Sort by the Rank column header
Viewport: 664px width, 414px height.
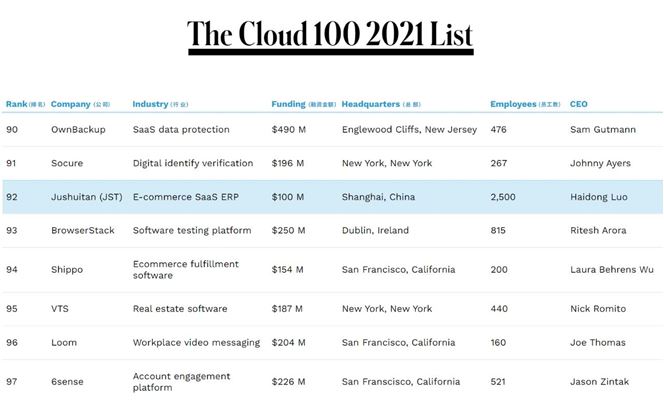coord(25,104)
